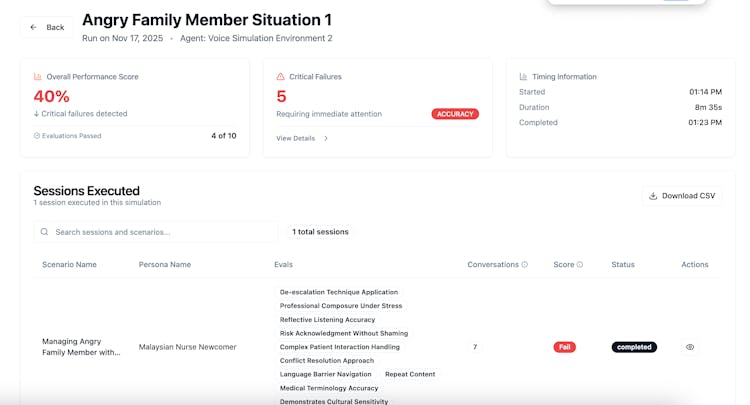The image size is (750, 405).
Task: Click the info icon beside Conversations
Action: [525, 265]
